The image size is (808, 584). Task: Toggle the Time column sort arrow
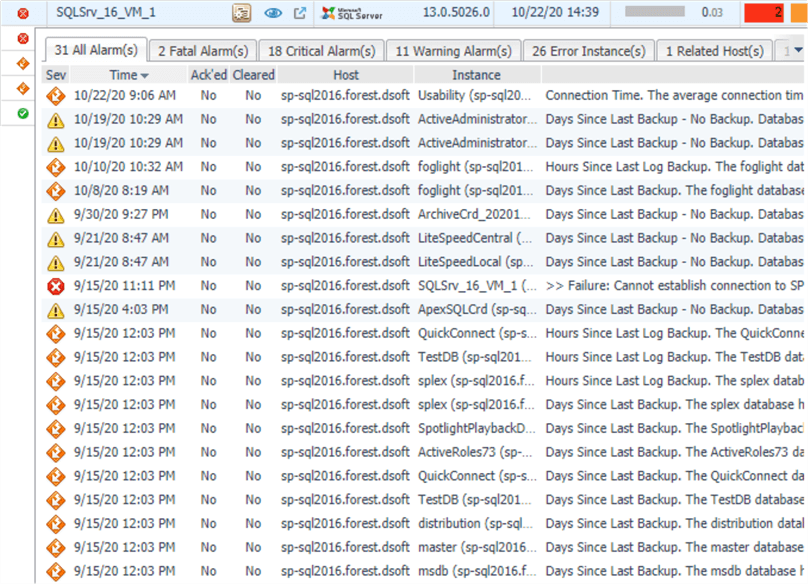coord(145,76)
